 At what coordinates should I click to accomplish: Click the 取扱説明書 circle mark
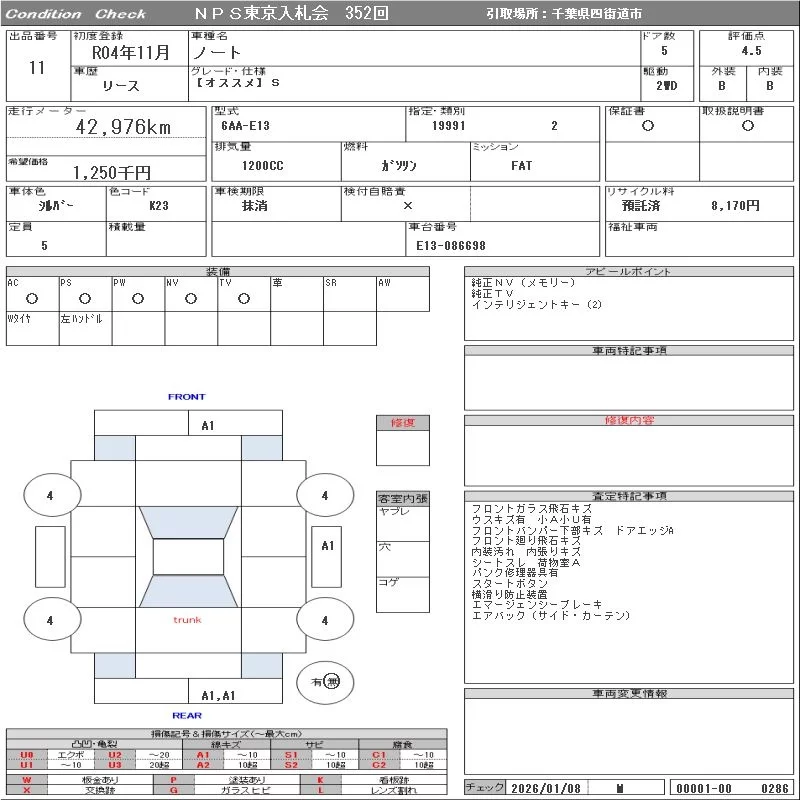(x=748, y=126)
